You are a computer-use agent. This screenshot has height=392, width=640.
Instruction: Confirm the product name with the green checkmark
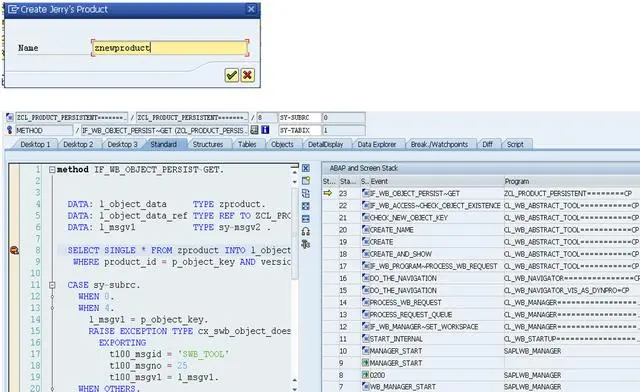pyautogui.click(x=231, y=75)
